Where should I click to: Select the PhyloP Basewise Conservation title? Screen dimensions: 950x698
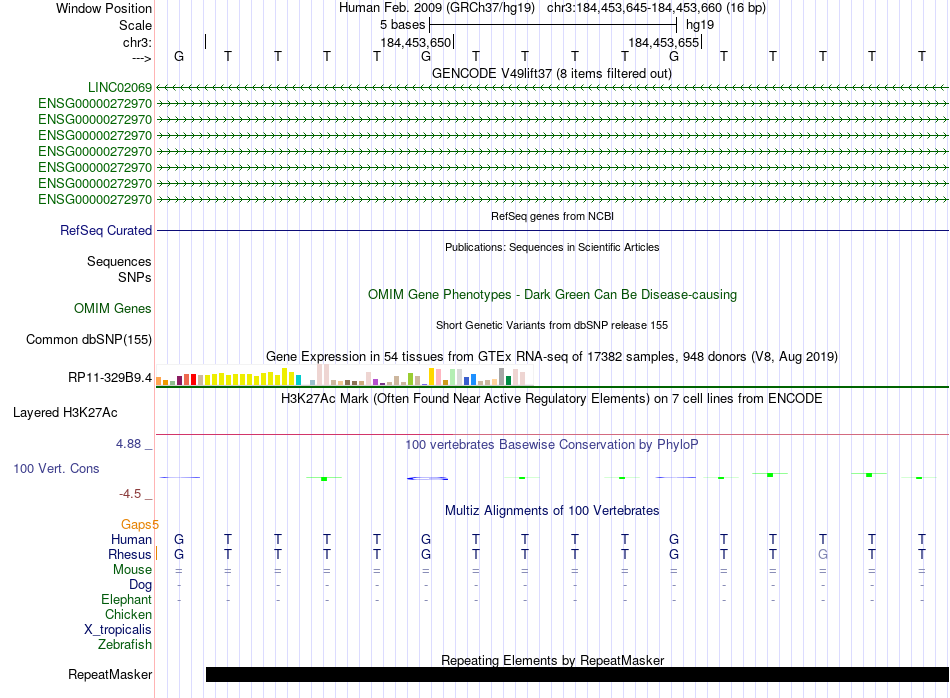(x=552, y=445)
